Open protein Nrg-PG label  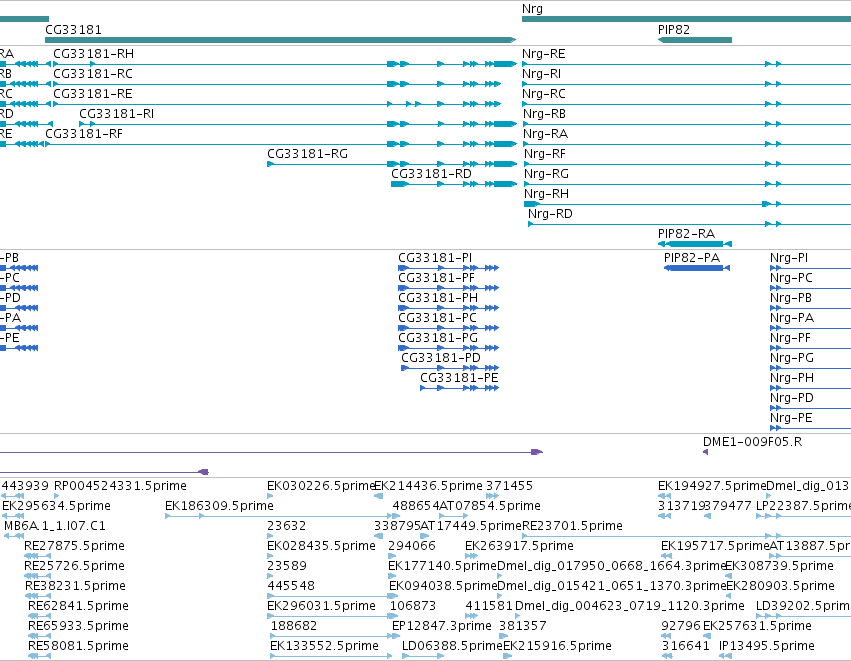(x=792, y=358)
